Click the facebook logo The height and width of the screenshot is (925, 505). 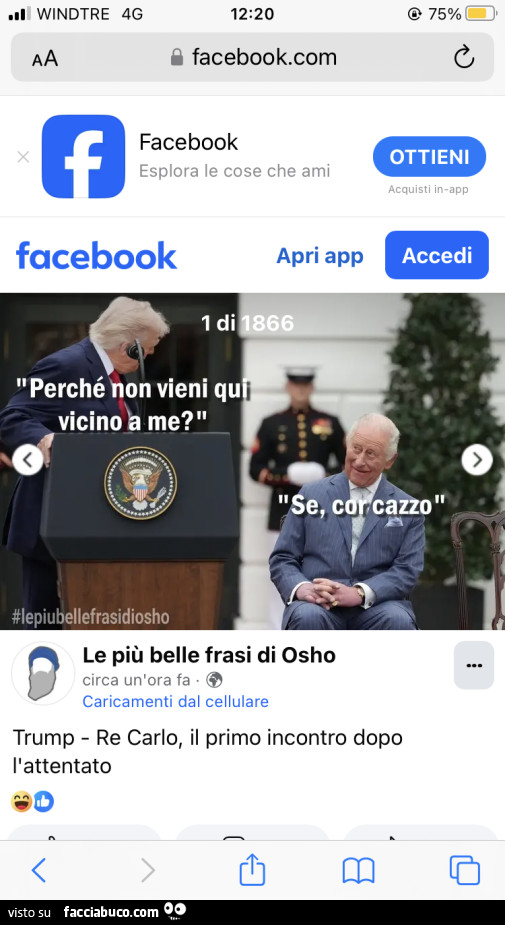point(96,255)
